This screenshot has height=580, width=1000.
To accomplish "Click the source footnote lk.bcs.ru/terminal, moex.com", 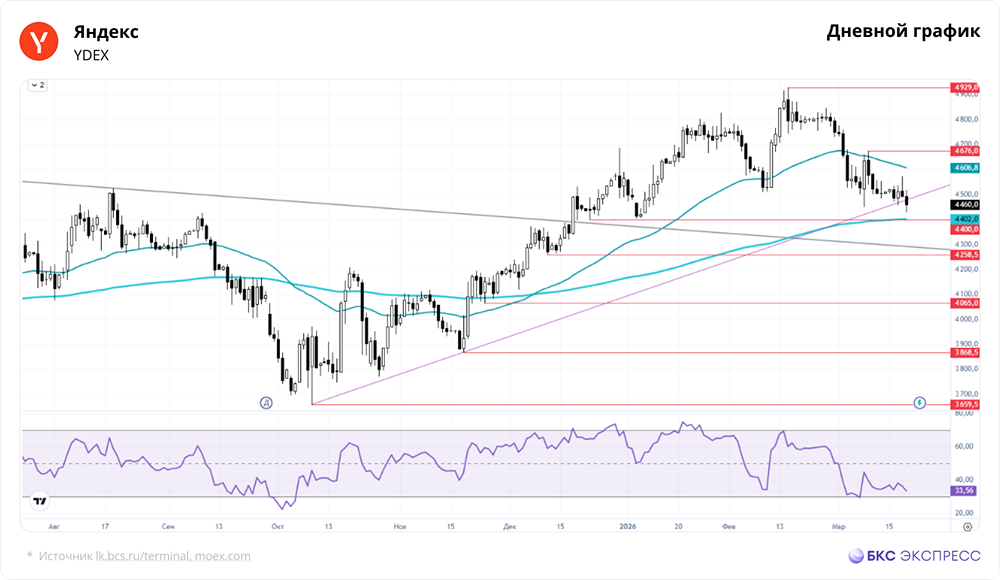I will 173,556.
